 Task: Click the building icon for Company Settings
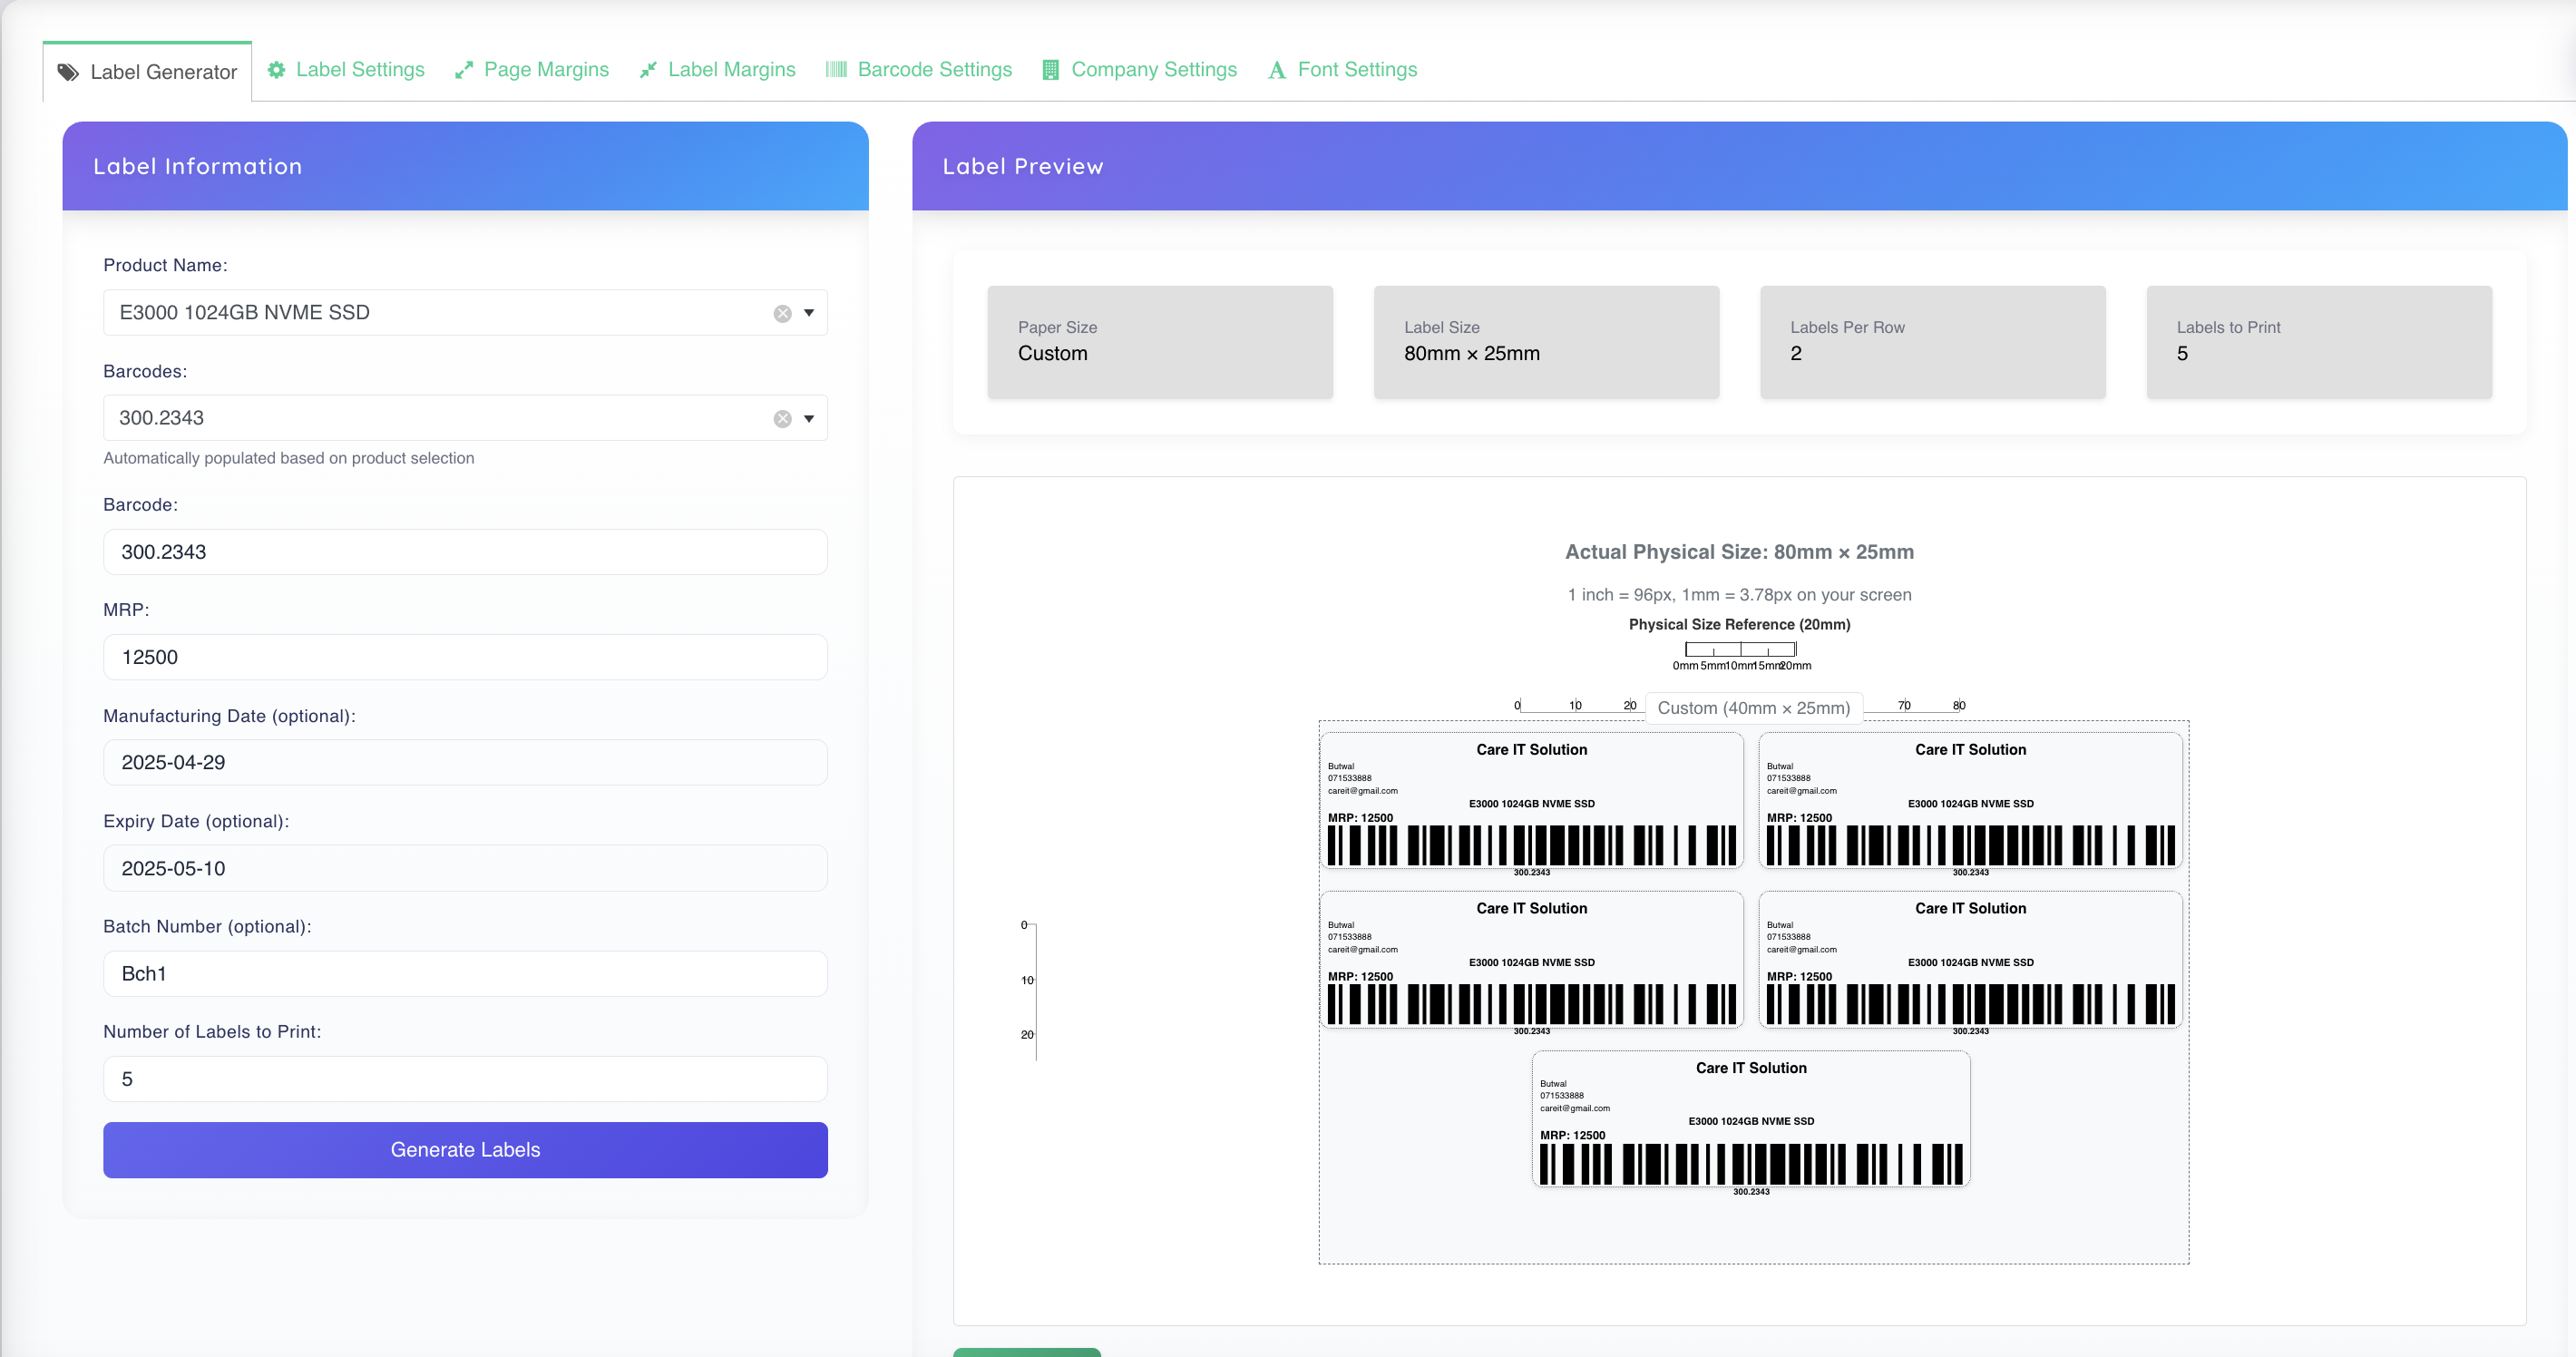(x=1050, y=70)
